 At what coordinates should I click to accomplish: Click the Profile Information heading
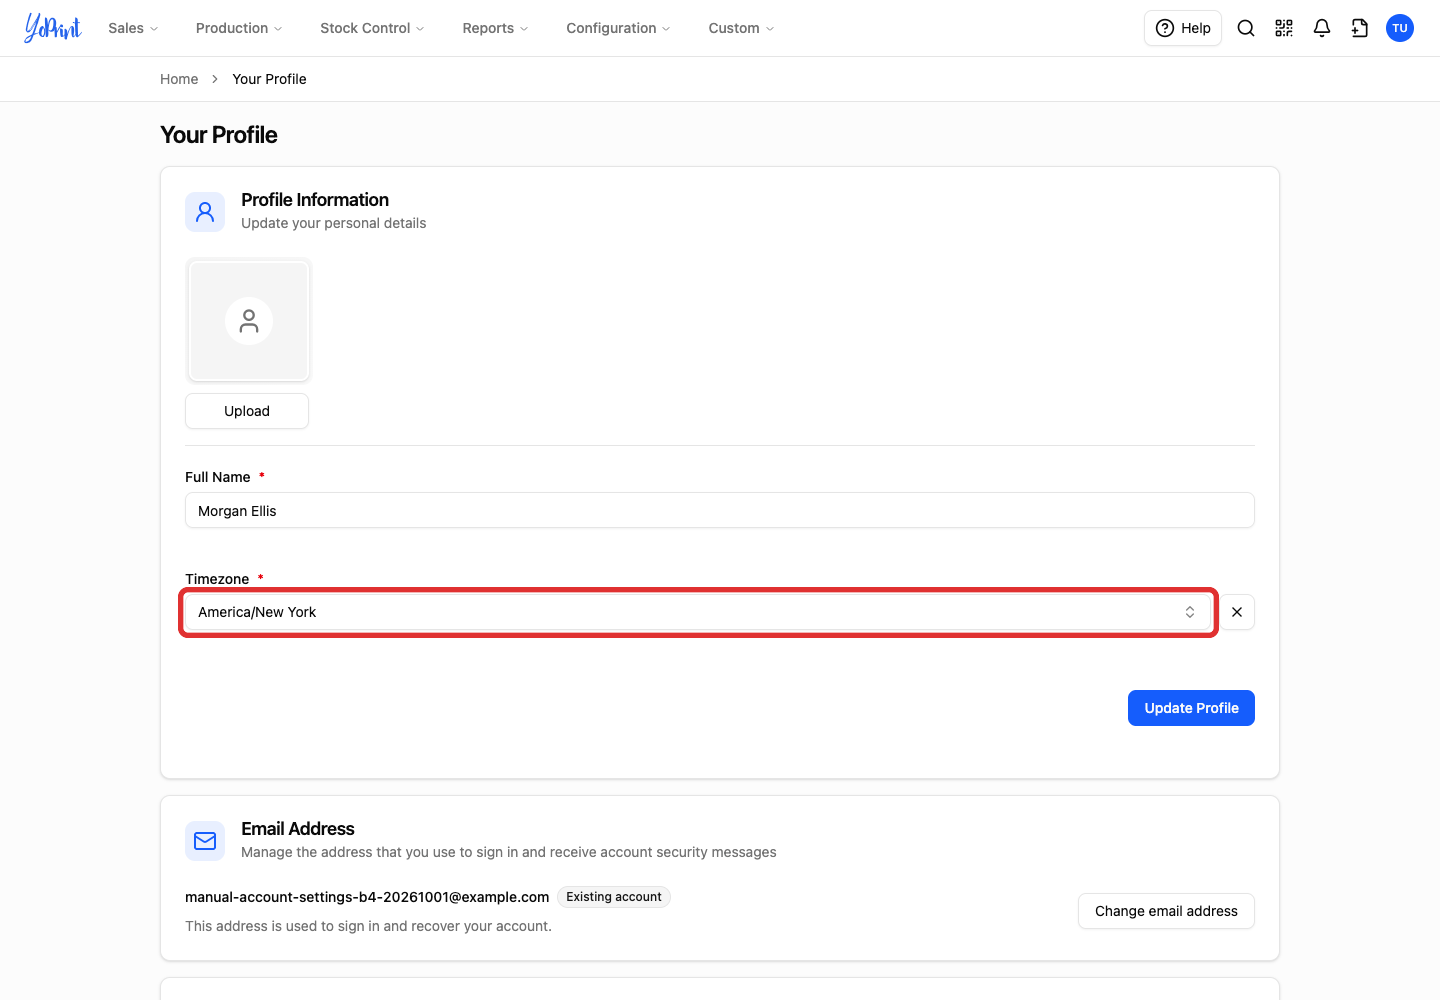click(x=315, y=200)
